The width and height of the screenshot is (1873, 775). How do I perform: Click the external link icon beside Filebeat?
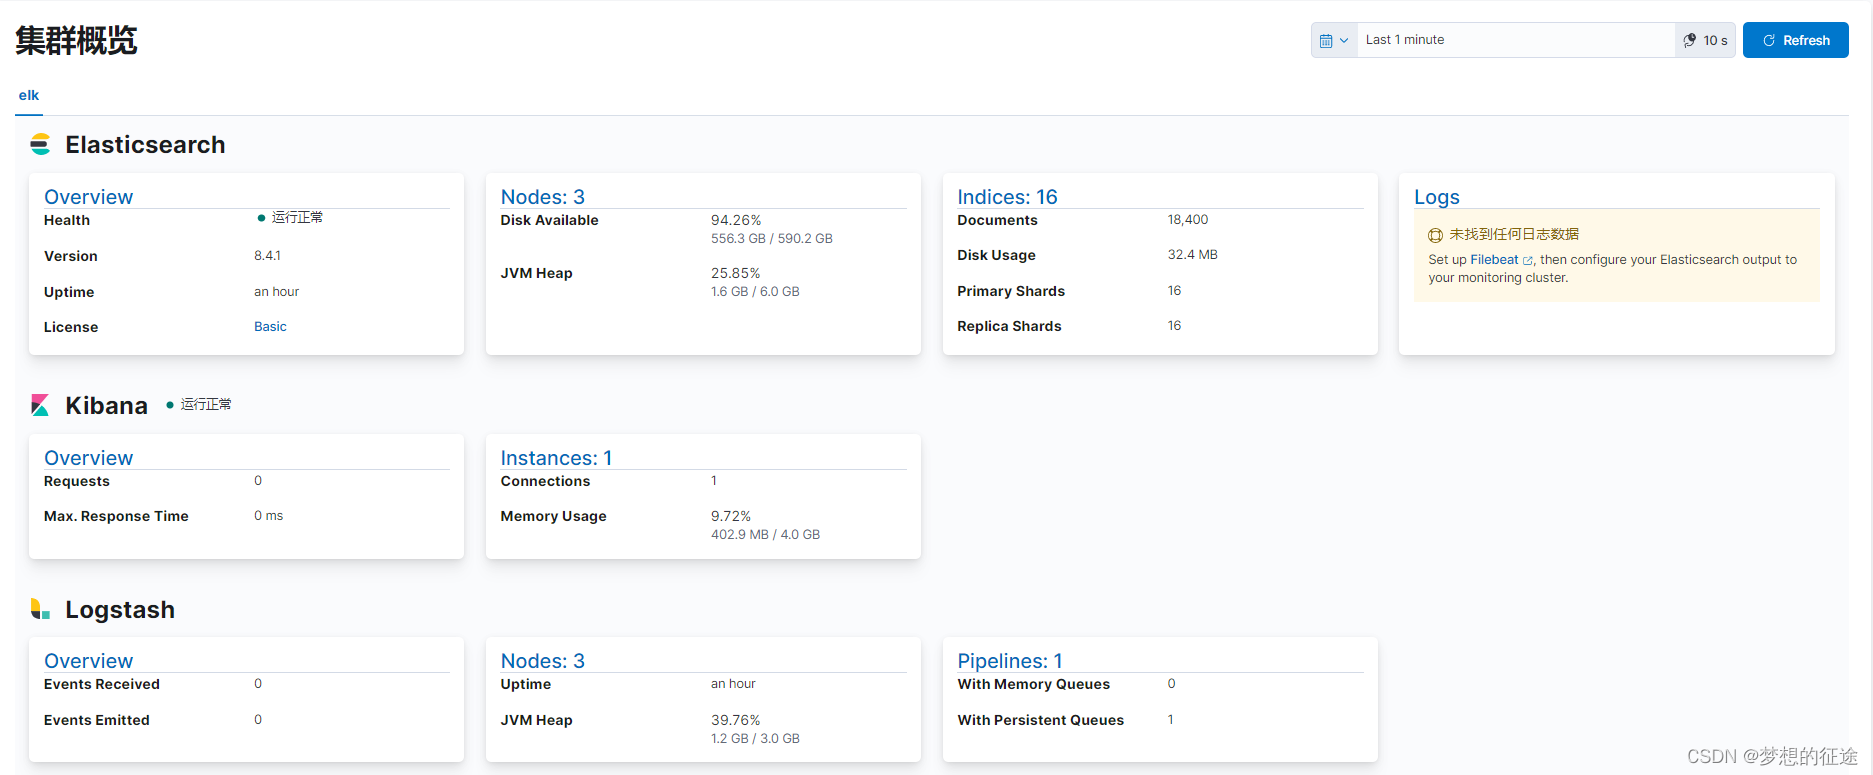pyautogui.click(x=1527, y=260)
